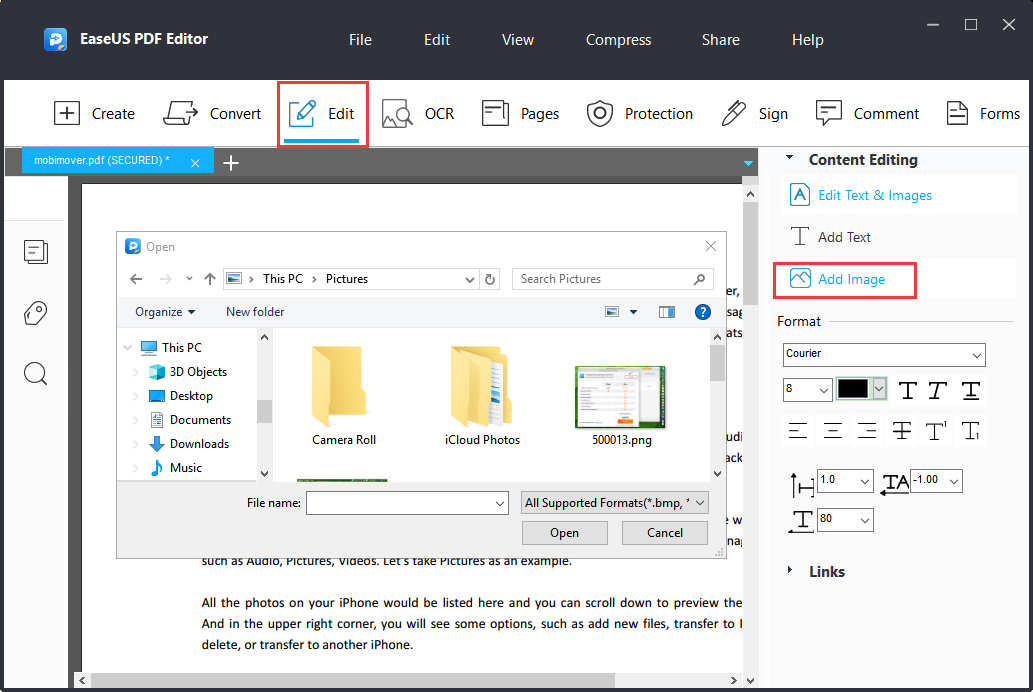Open the Compress menu

[619, 40]
